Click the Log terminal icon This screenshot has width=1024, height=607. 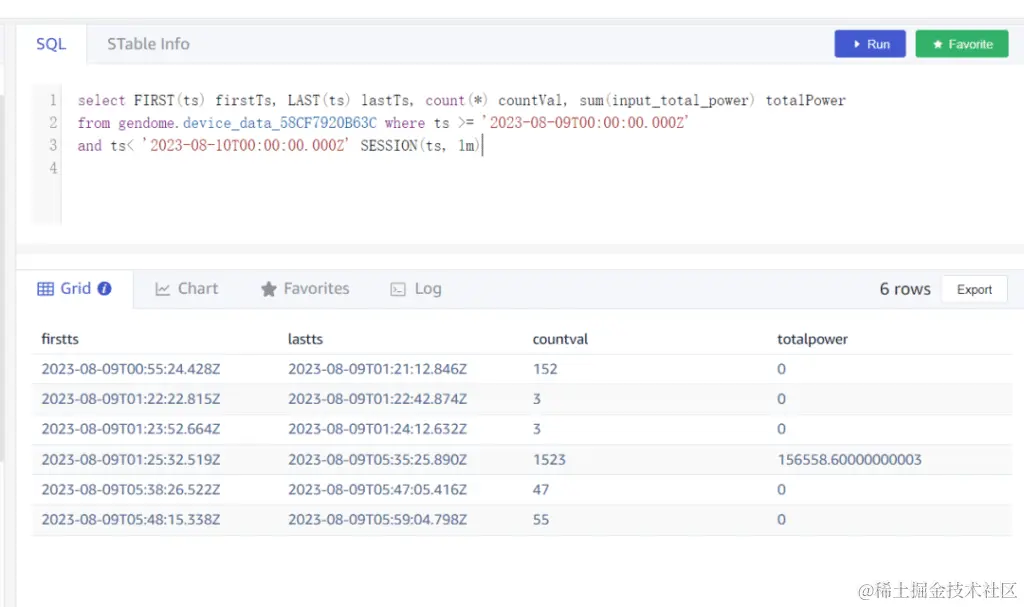click(x=398, y=289)
